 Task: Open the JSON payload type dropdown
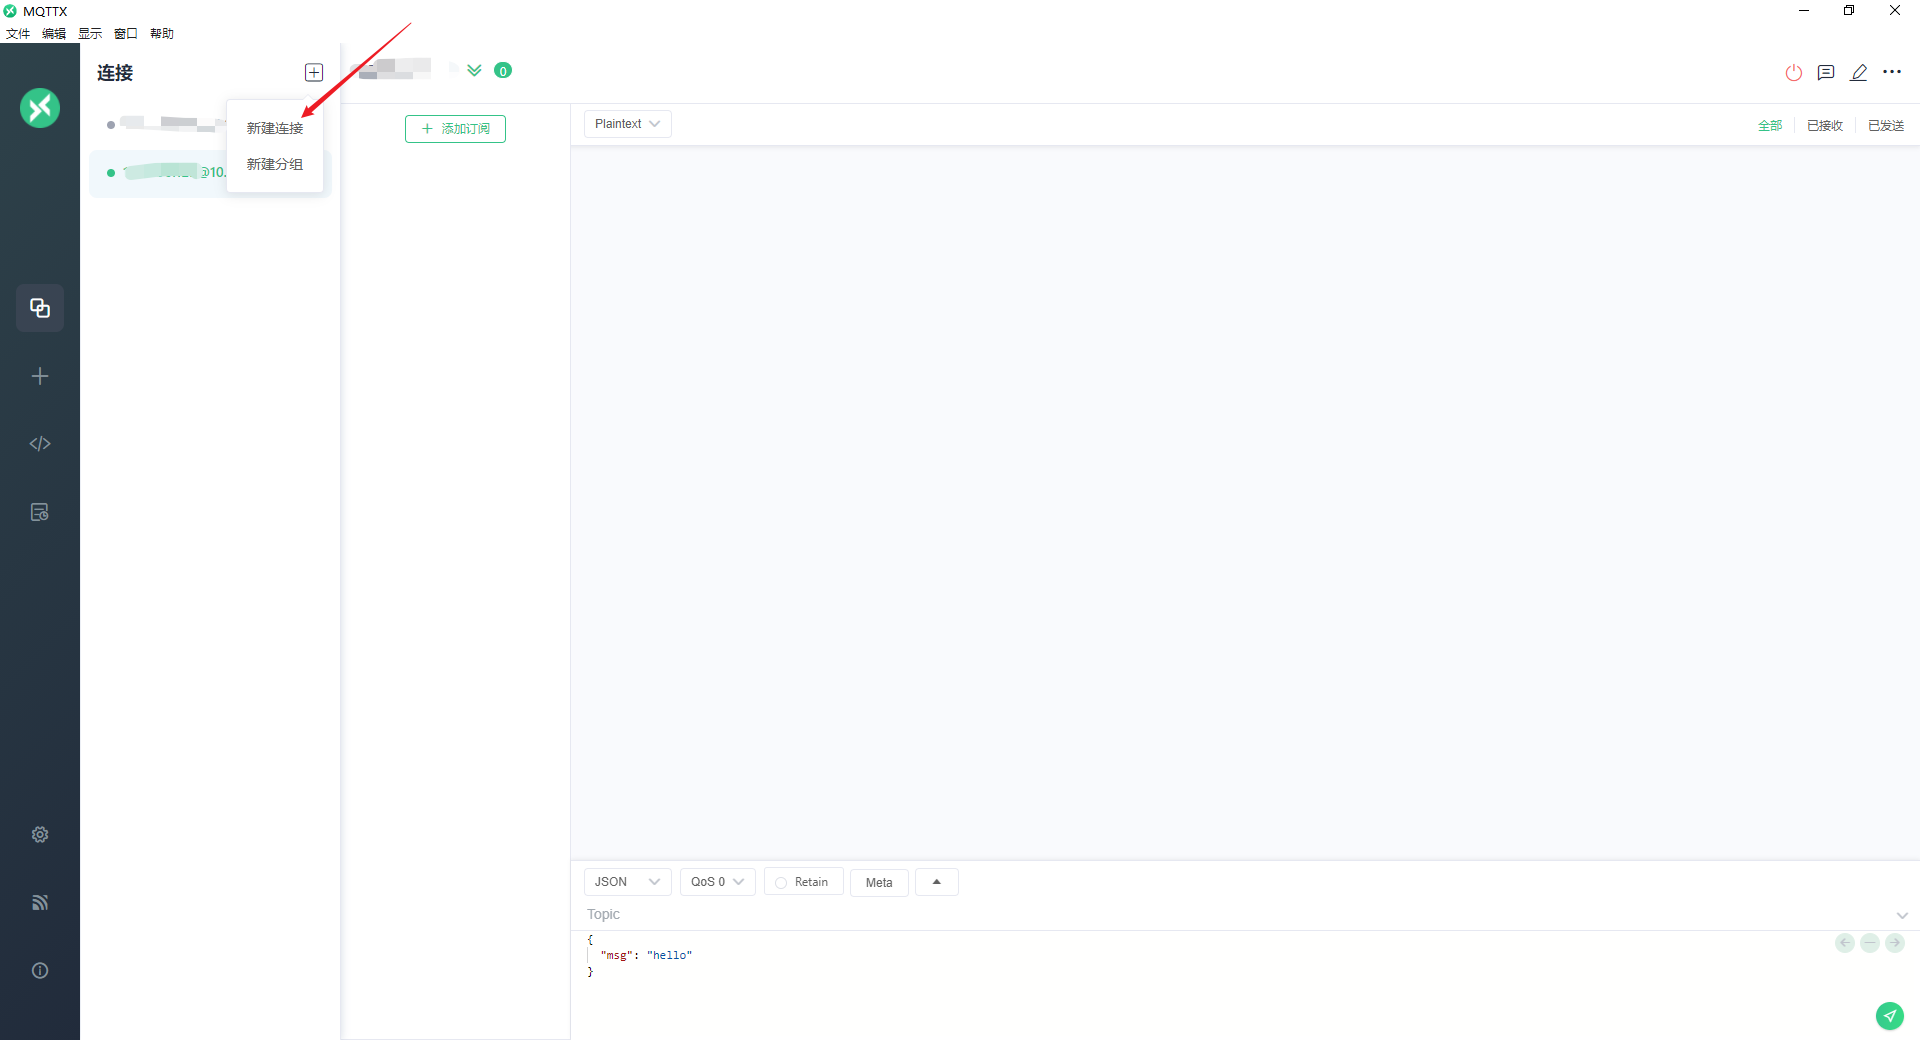pyautogui.click(x=628, y=882)
